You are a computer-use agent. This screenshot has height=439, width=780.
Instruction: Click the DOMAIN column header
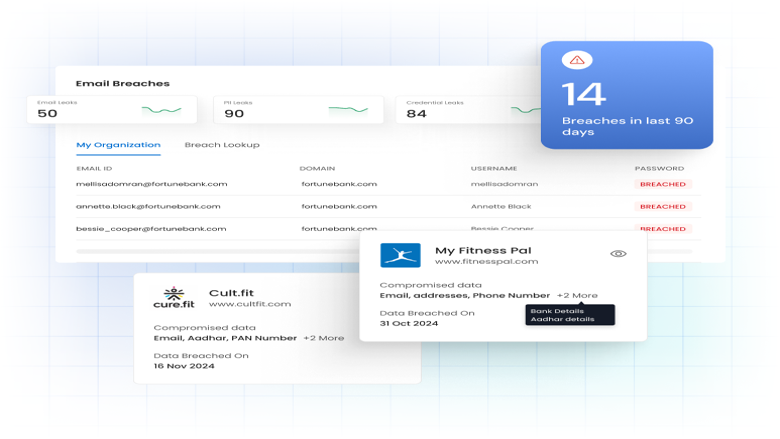tap(317, 169)
